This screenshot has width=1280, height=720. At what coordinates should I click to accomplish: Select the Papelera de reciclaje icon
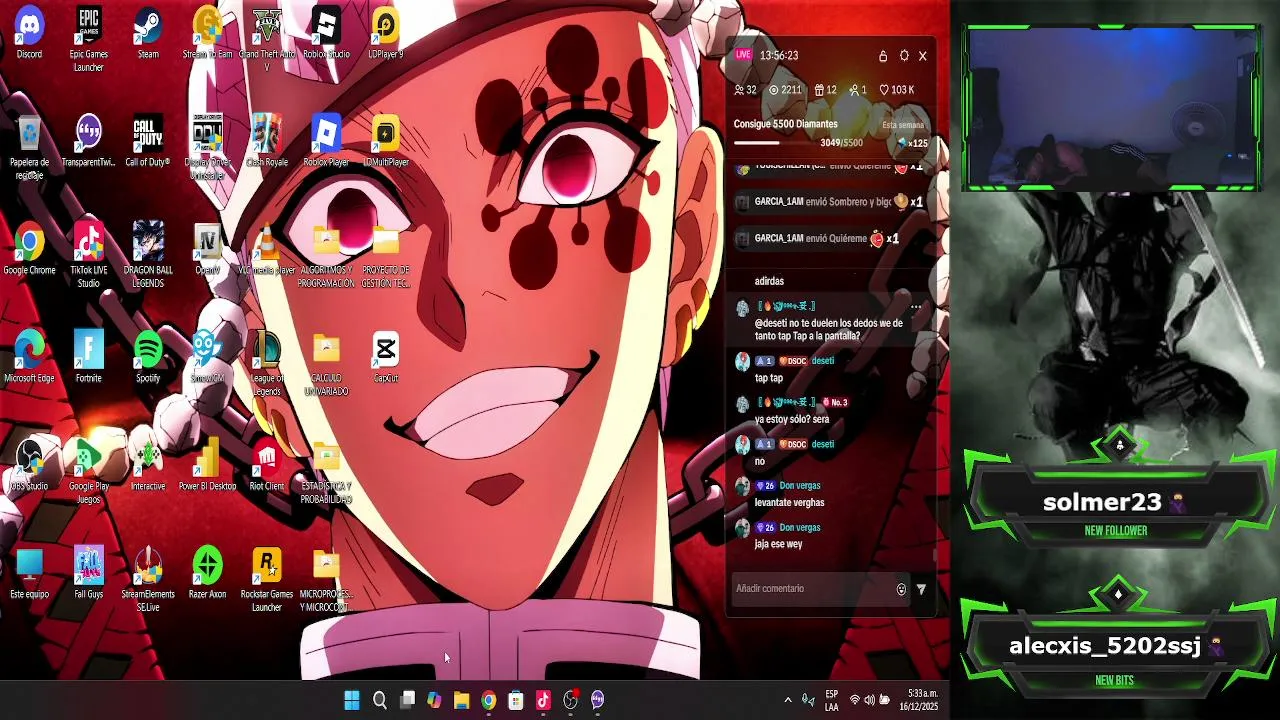29,148
